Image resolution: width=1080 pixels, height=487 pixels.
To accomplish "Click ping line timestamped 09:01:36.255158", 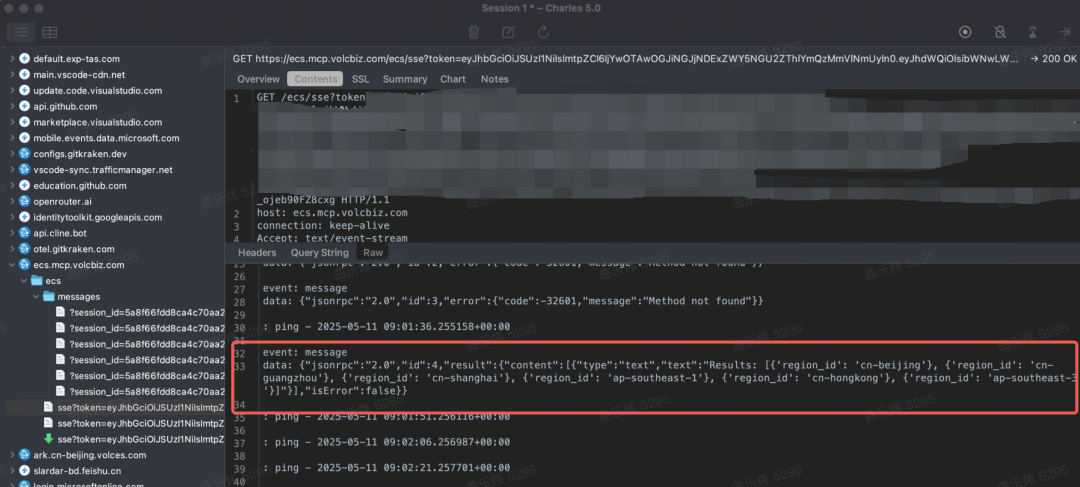I will [x=386, y=327].
